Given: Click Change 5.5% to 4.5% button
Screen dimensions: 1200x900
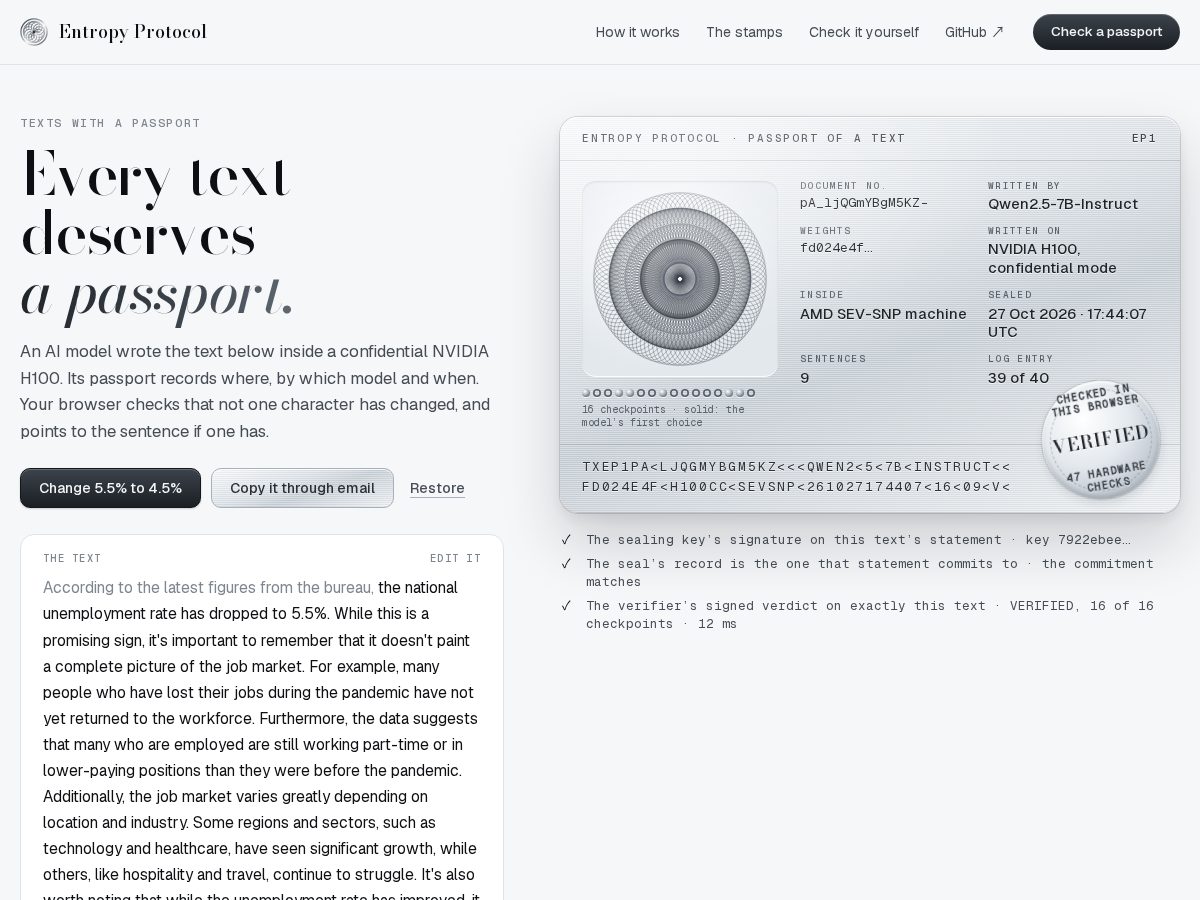Looking at the screenshot, I should coord(110,488).
